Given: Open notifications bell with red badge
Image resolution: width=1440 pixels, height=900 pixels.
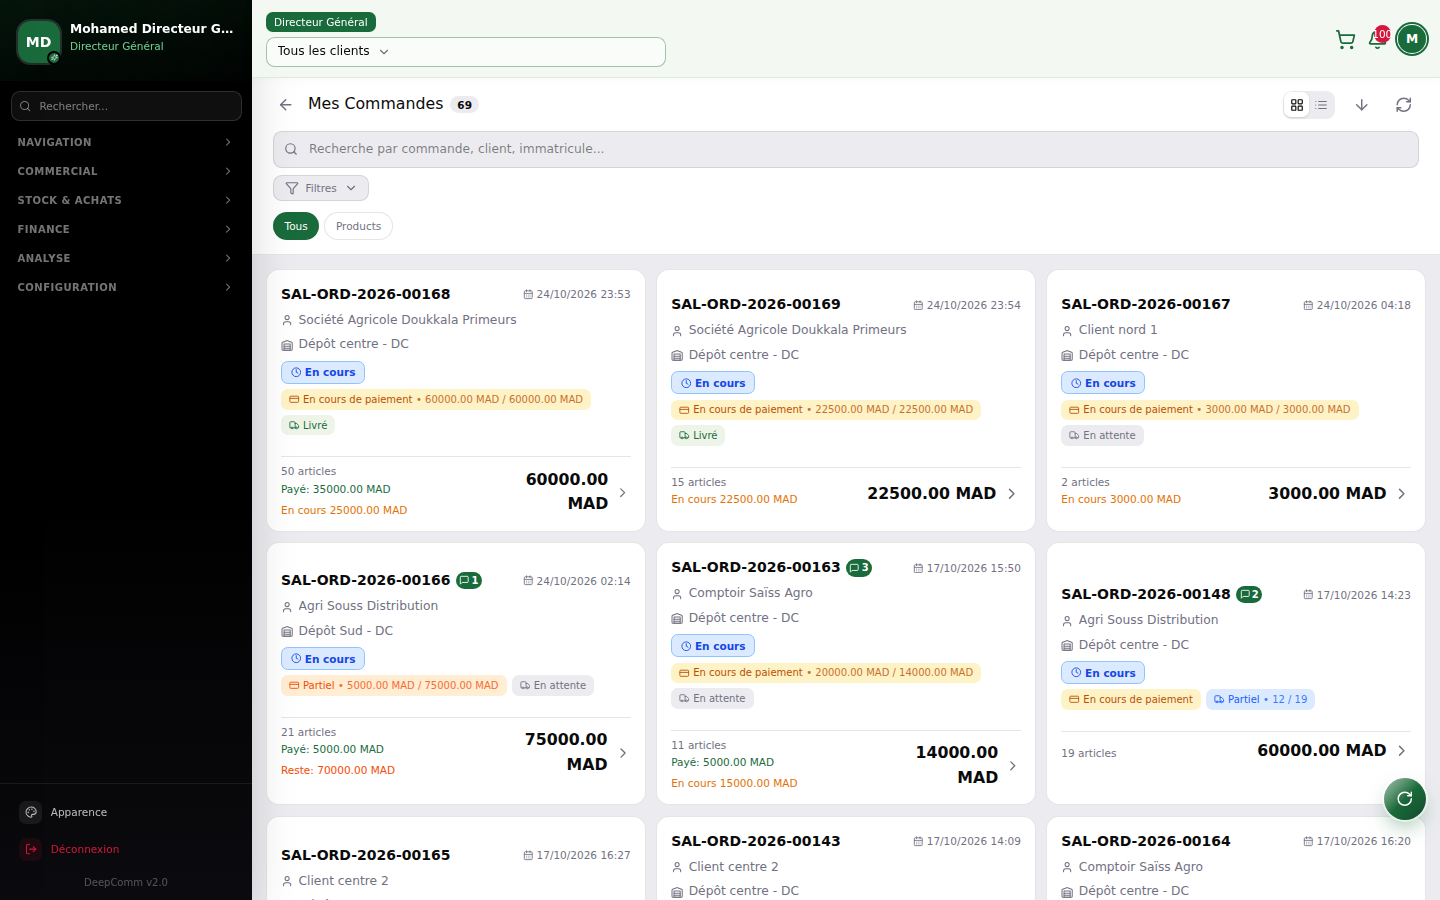Looking at the screenshot, I should [1378, 40].
